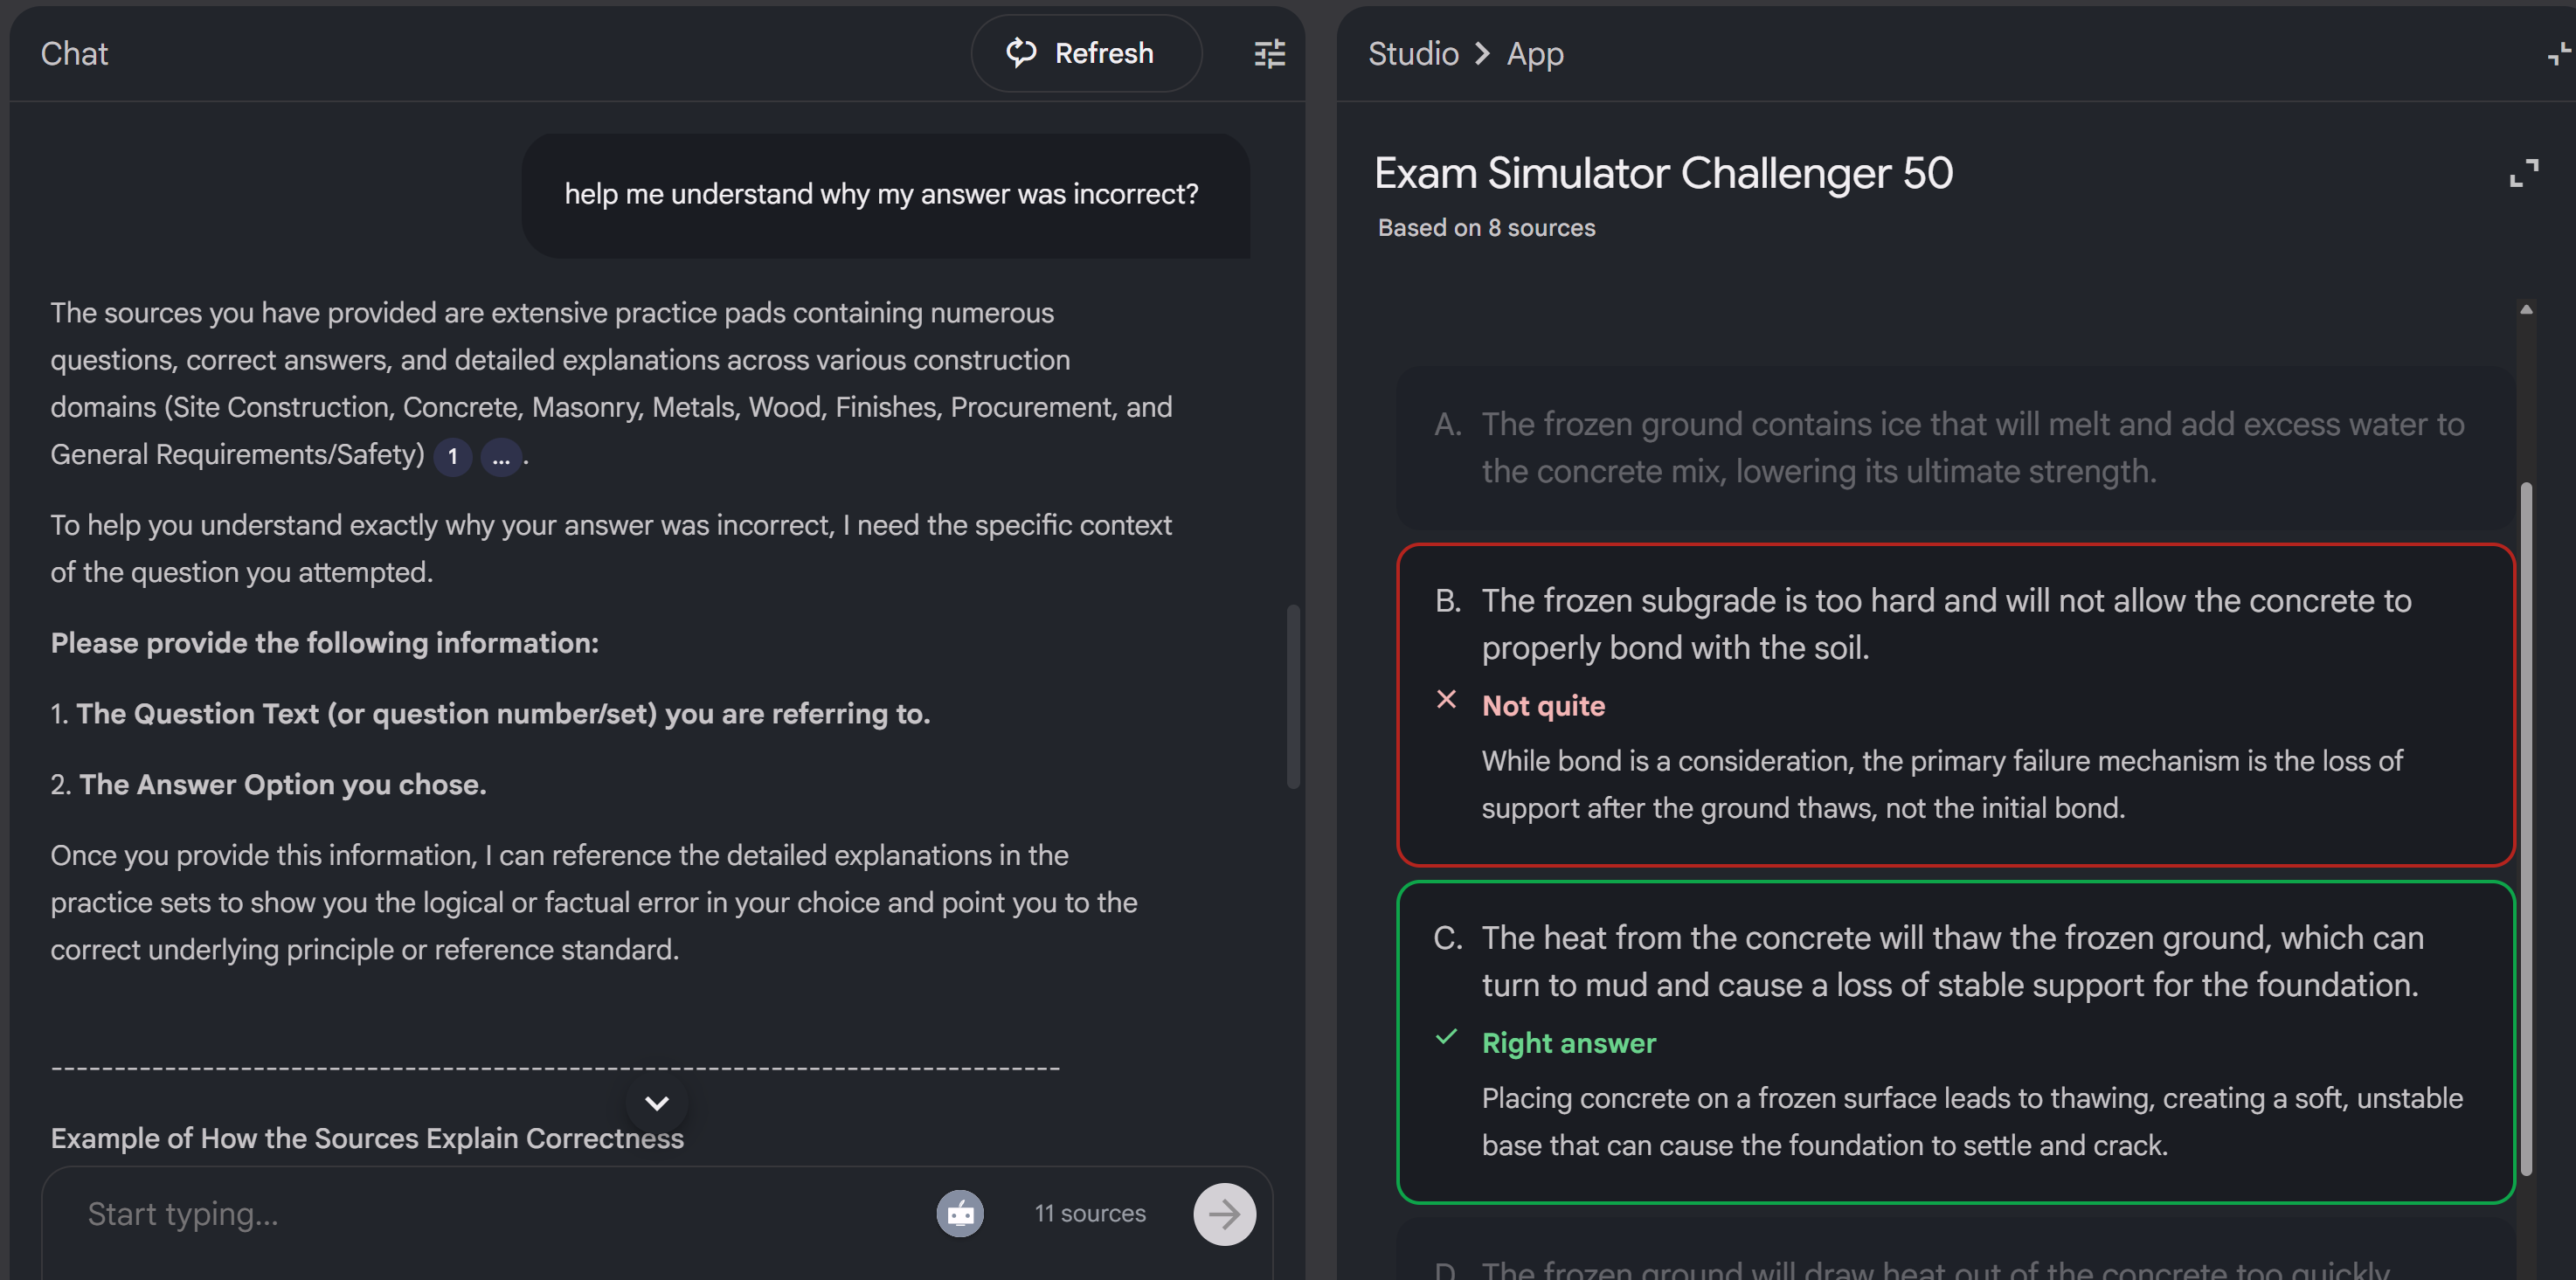Click the quiz panel vertical scrollbar
The image size is (2576, 1280).
coord(2526,830)
